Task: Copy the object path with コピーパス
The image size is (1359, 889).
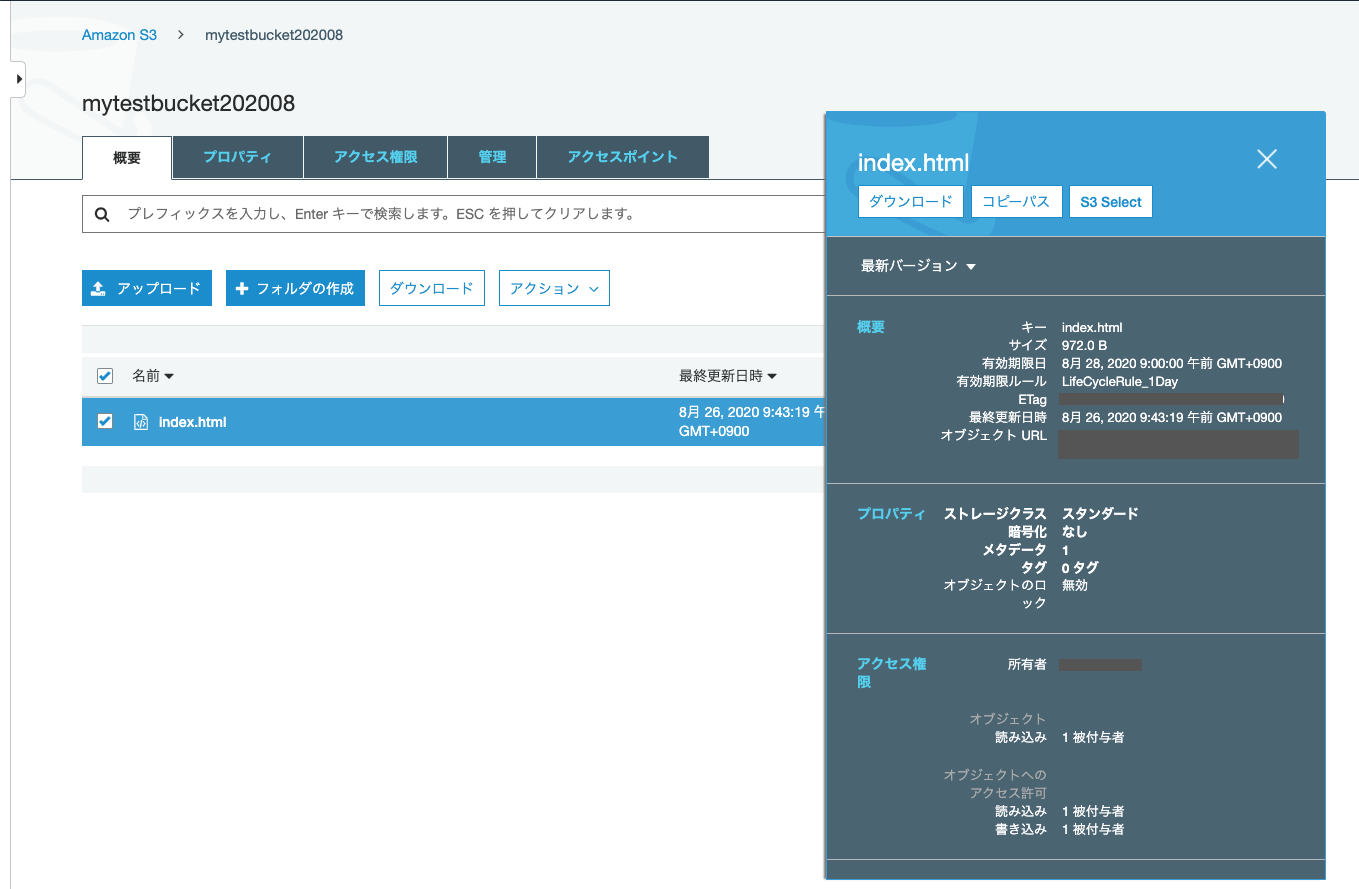Action: 1016,201
